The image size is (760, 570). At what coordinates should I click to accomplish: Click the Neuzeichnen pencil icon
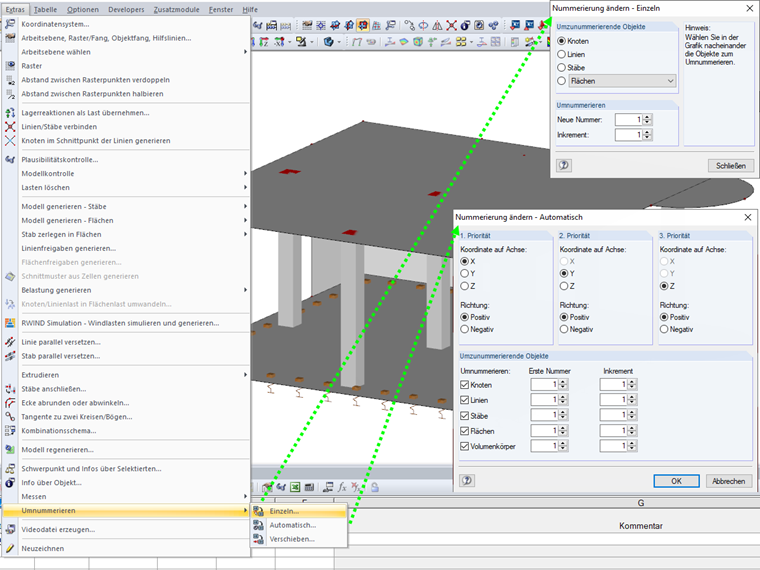coord(10,548)
